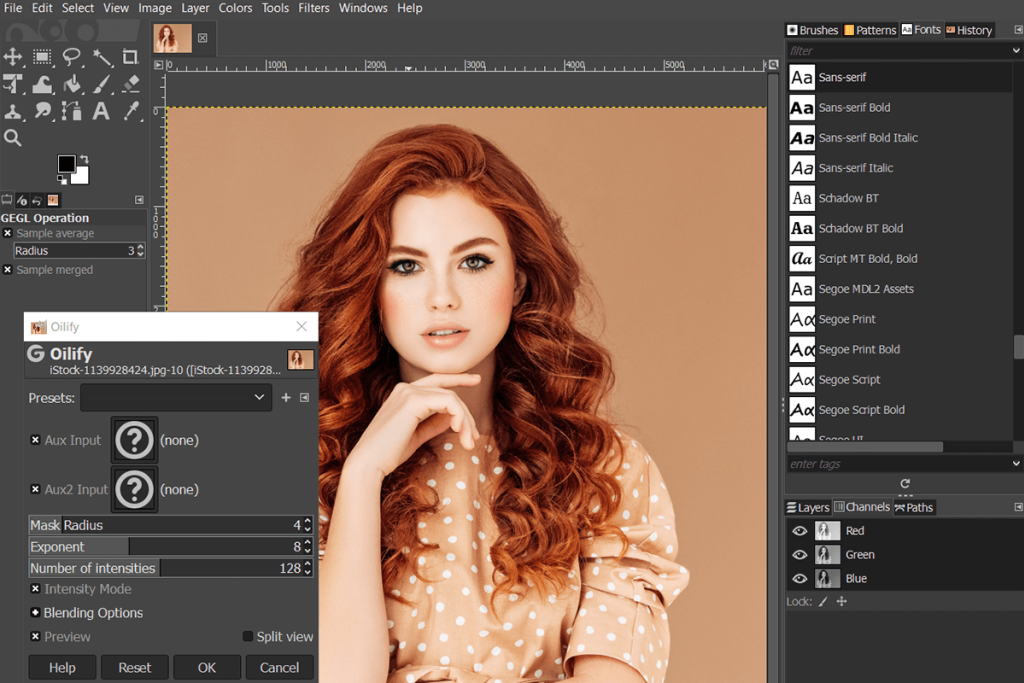1024x683 pixels.
Task: Pick the Paintbrush tool
Action: (x=100, y=84)
